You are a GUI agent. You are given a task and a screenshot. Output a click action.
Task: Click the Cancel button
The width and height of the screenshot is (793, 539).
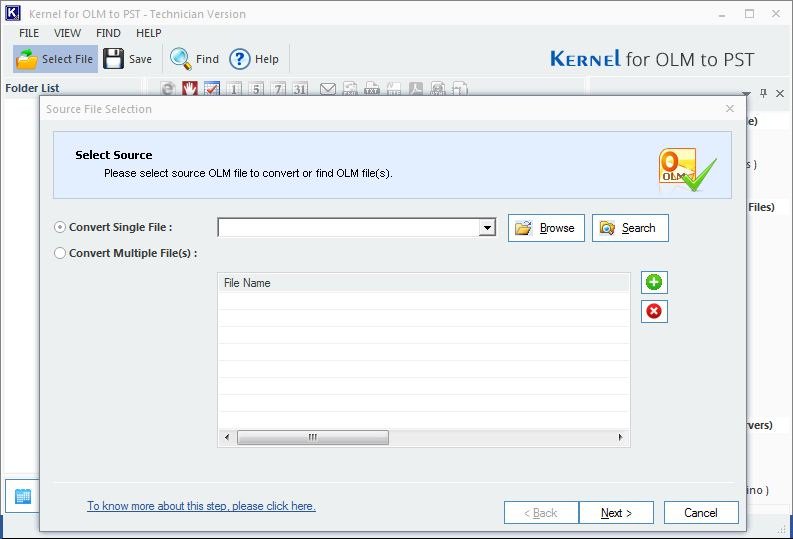(701, 513)
